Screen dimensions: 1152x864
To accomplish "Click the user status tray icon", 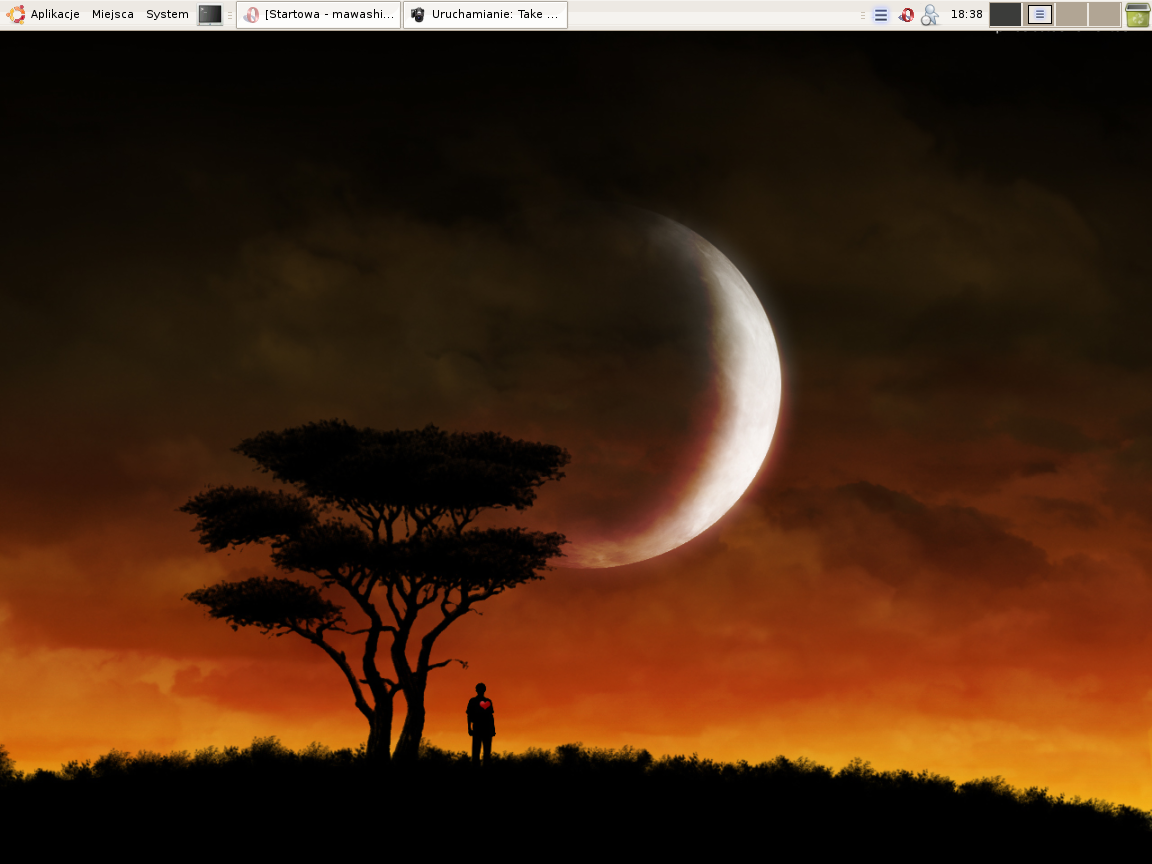I will point(930,15).
